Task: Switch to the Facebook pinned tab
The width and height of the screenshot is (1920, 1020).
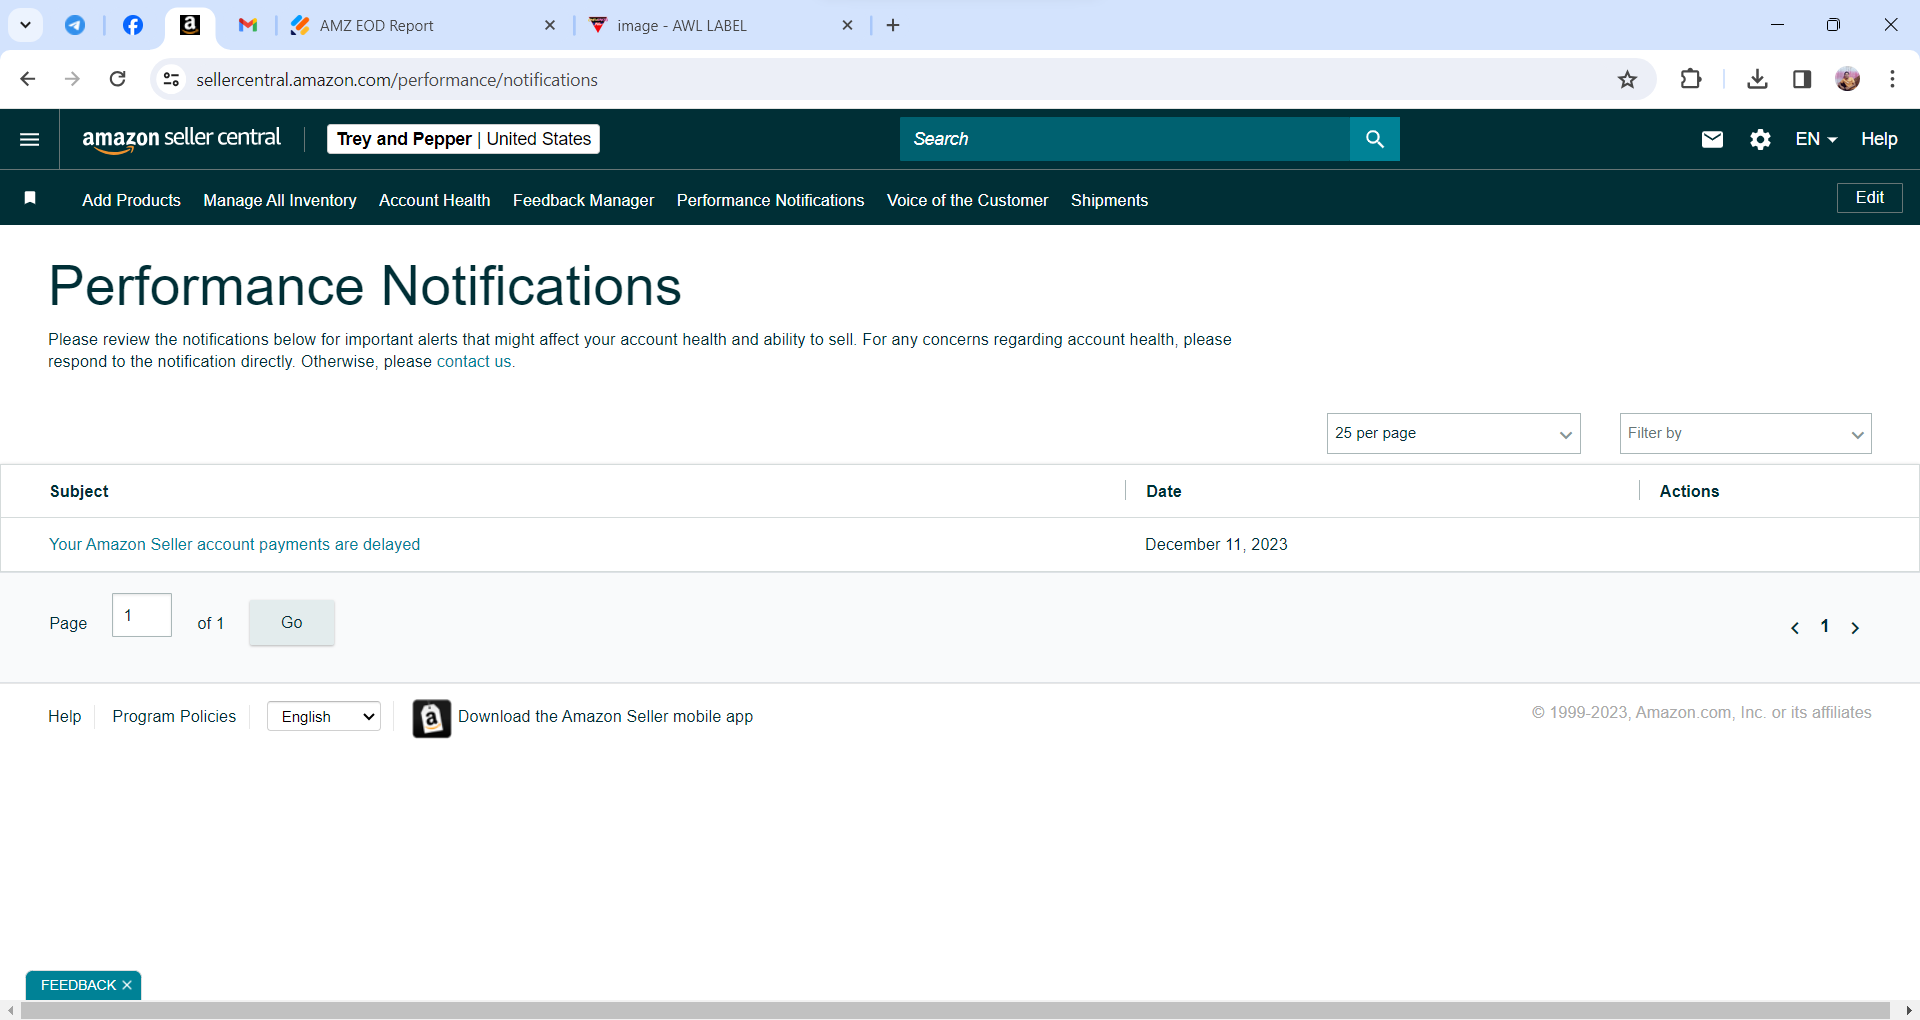Action: point(133,25)
